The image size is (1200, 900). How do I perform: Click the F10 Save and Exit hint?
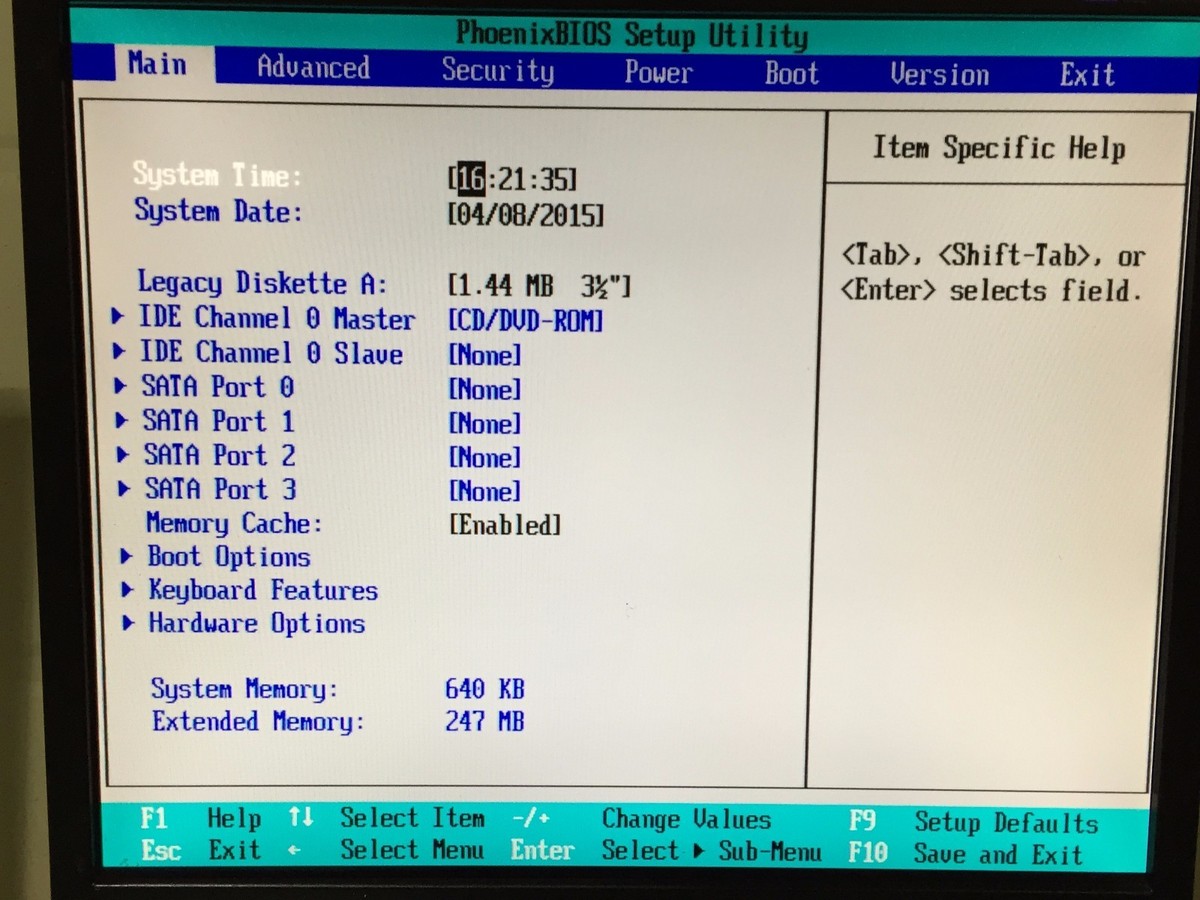pyautogui.click(x=965, y=855)
